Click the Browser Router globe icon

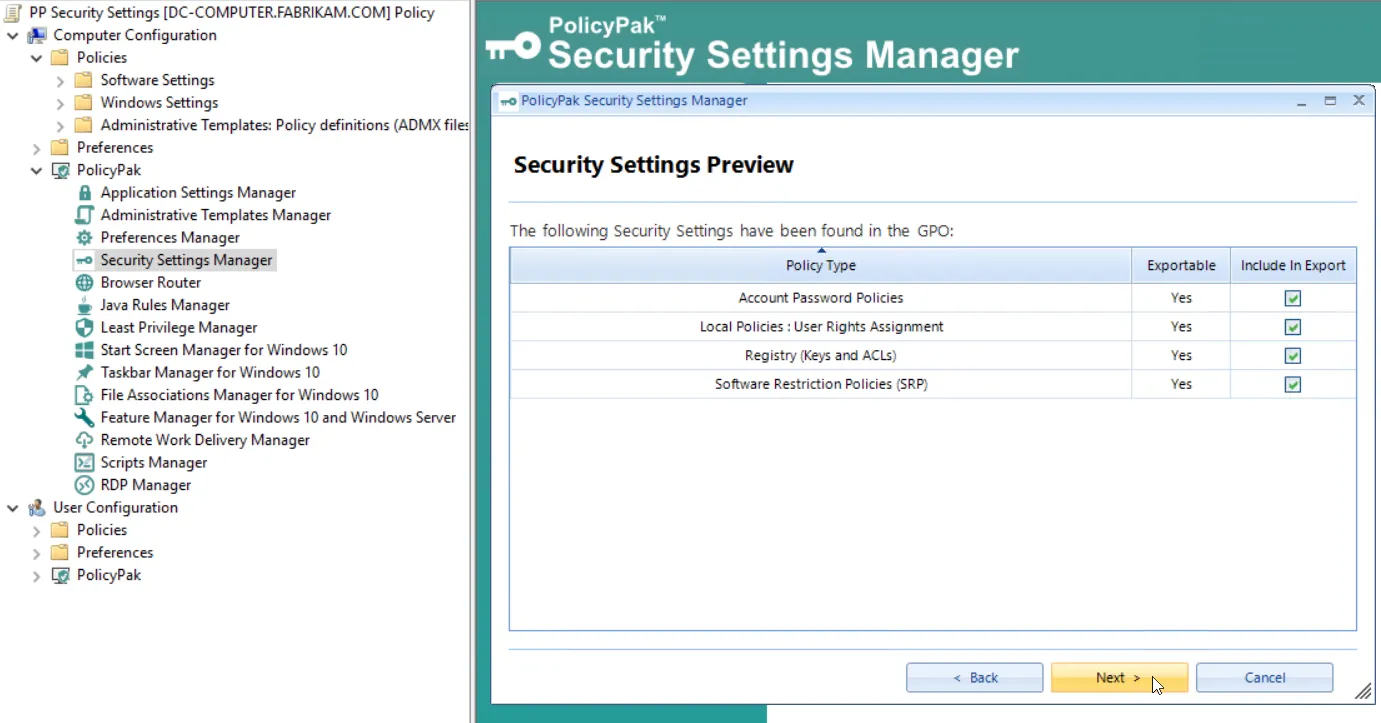(84, 283)
